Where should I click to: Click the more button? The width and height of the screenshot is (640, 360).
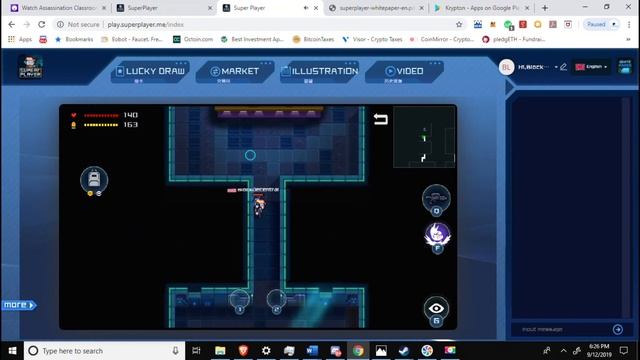tap(19, 305)
